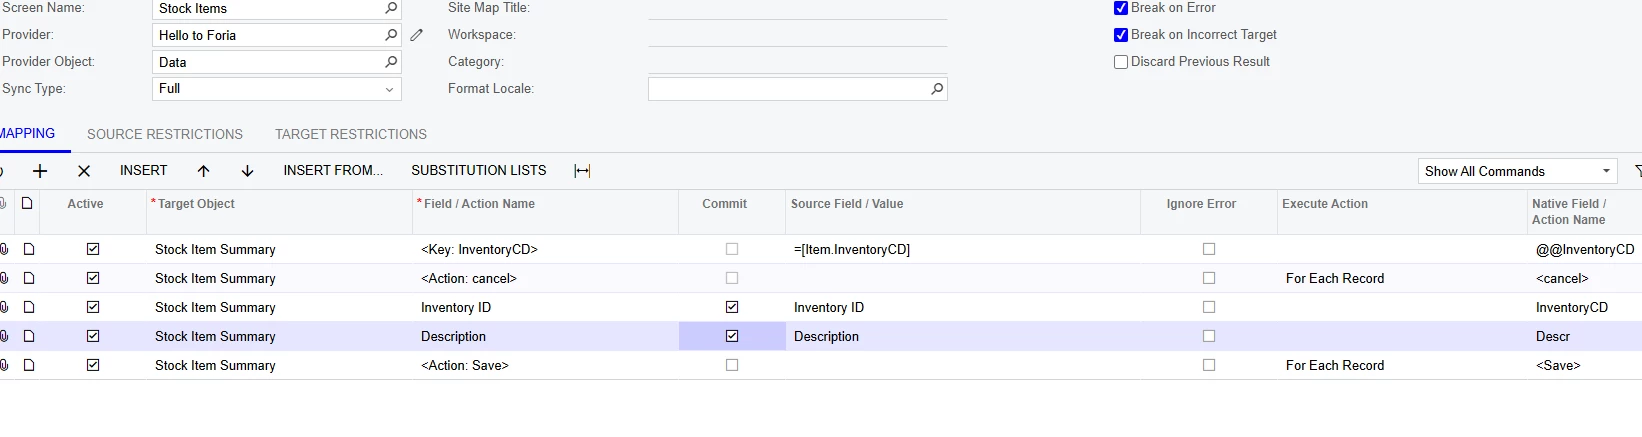Image resolution: width=1642 pixels, height=437 pixels.
Task: Tick Ignore Error for Description row
Action: point(1209,336)
